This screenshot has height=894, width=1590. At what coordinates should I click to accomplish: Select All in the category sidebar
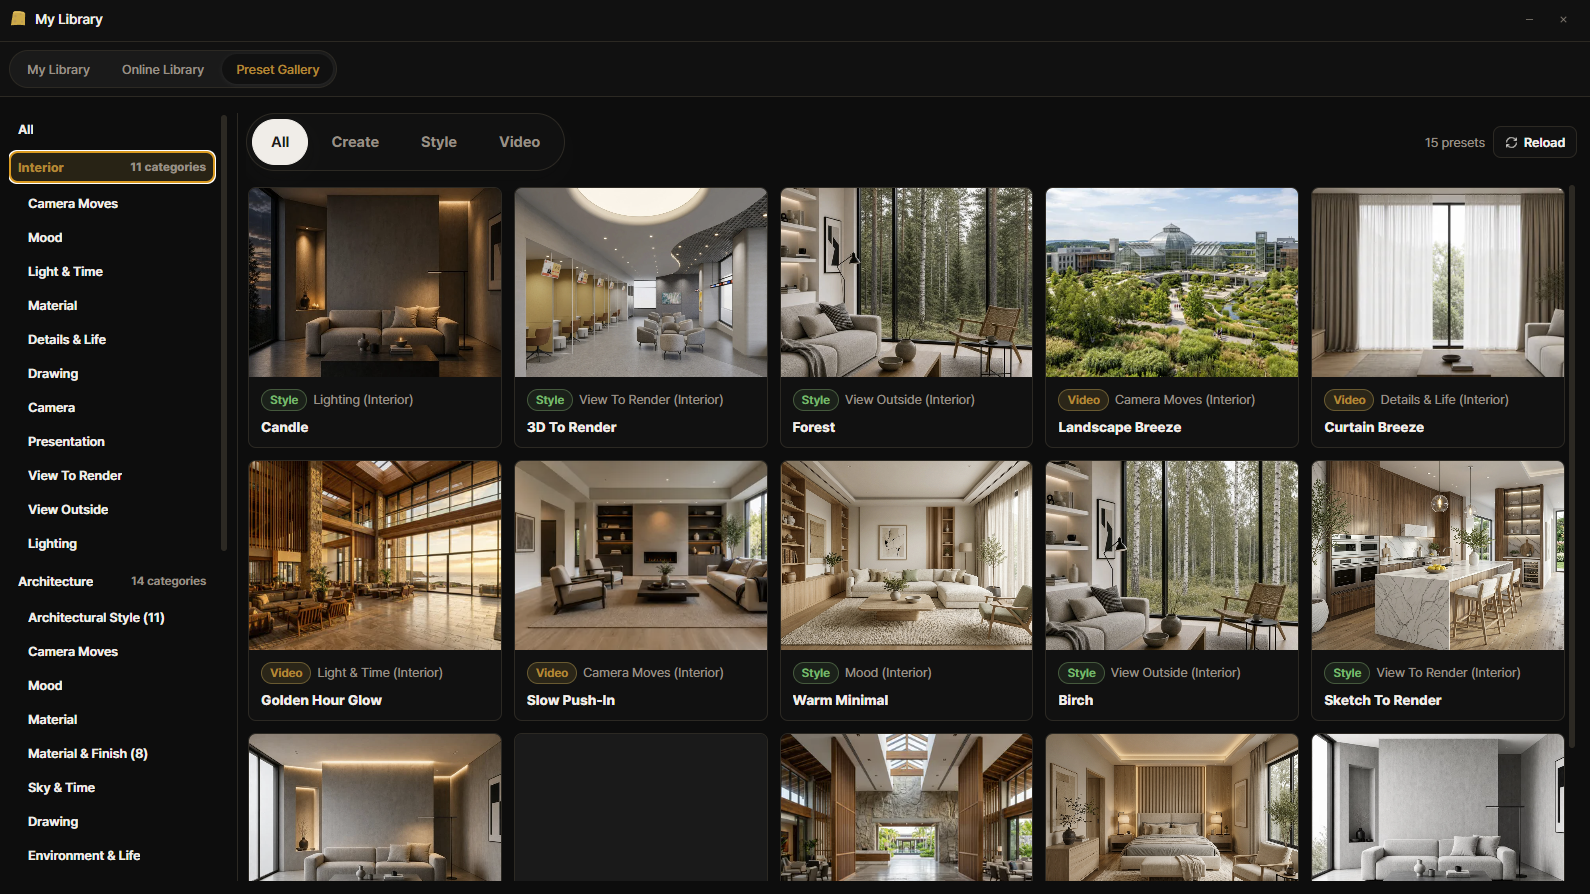(x=26, y=129)
